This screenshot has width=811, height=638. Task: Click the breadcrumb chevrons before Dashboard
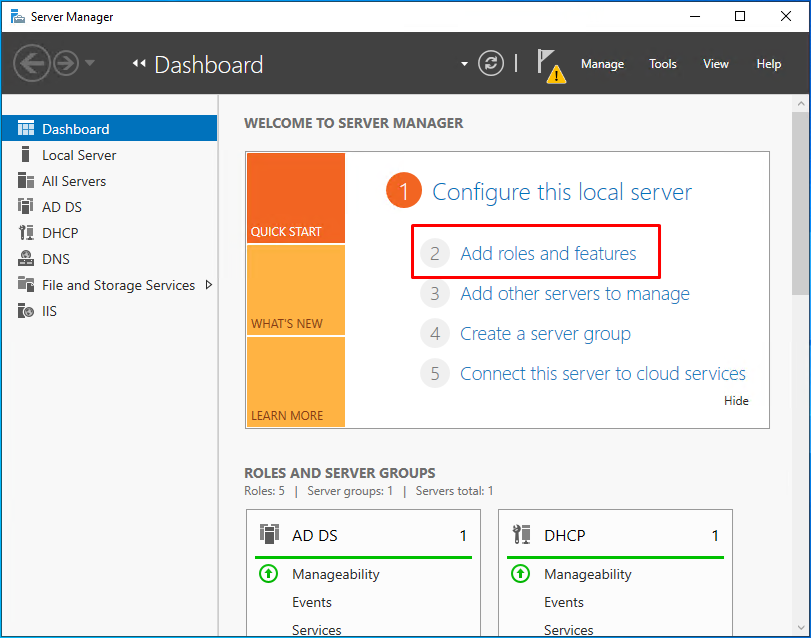pos(139,64)
